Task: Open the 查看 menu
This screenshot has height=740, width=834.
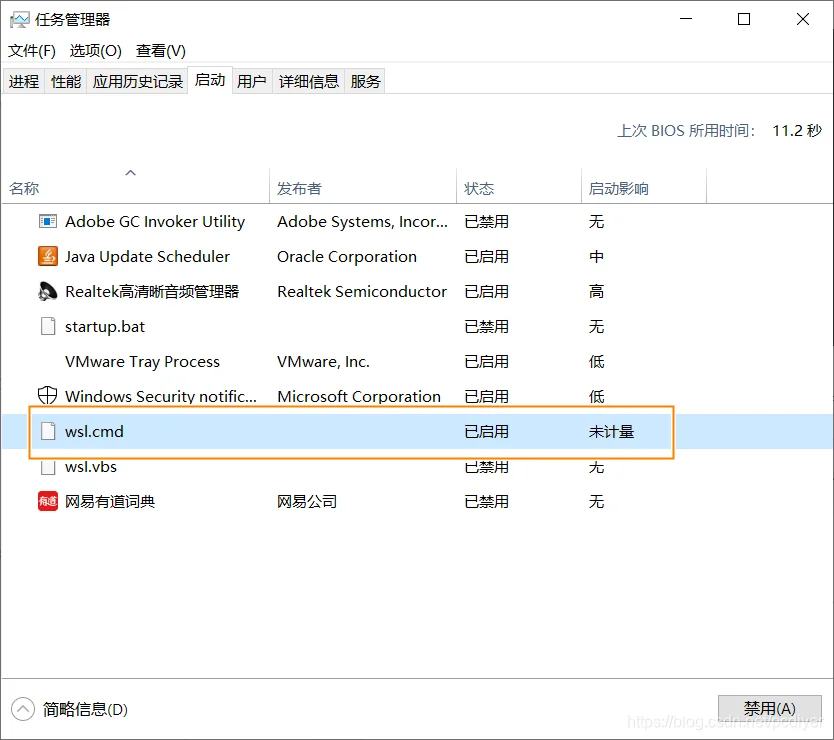Action: [x=159, y=50]
